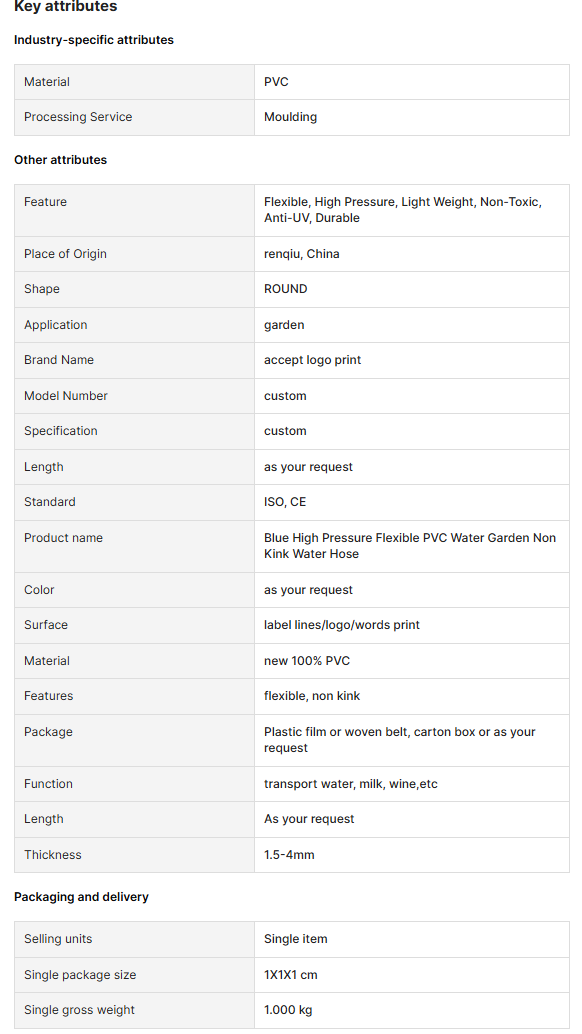Select new 100% PVC material value
582x1034 pixels.
coord(306,661)
